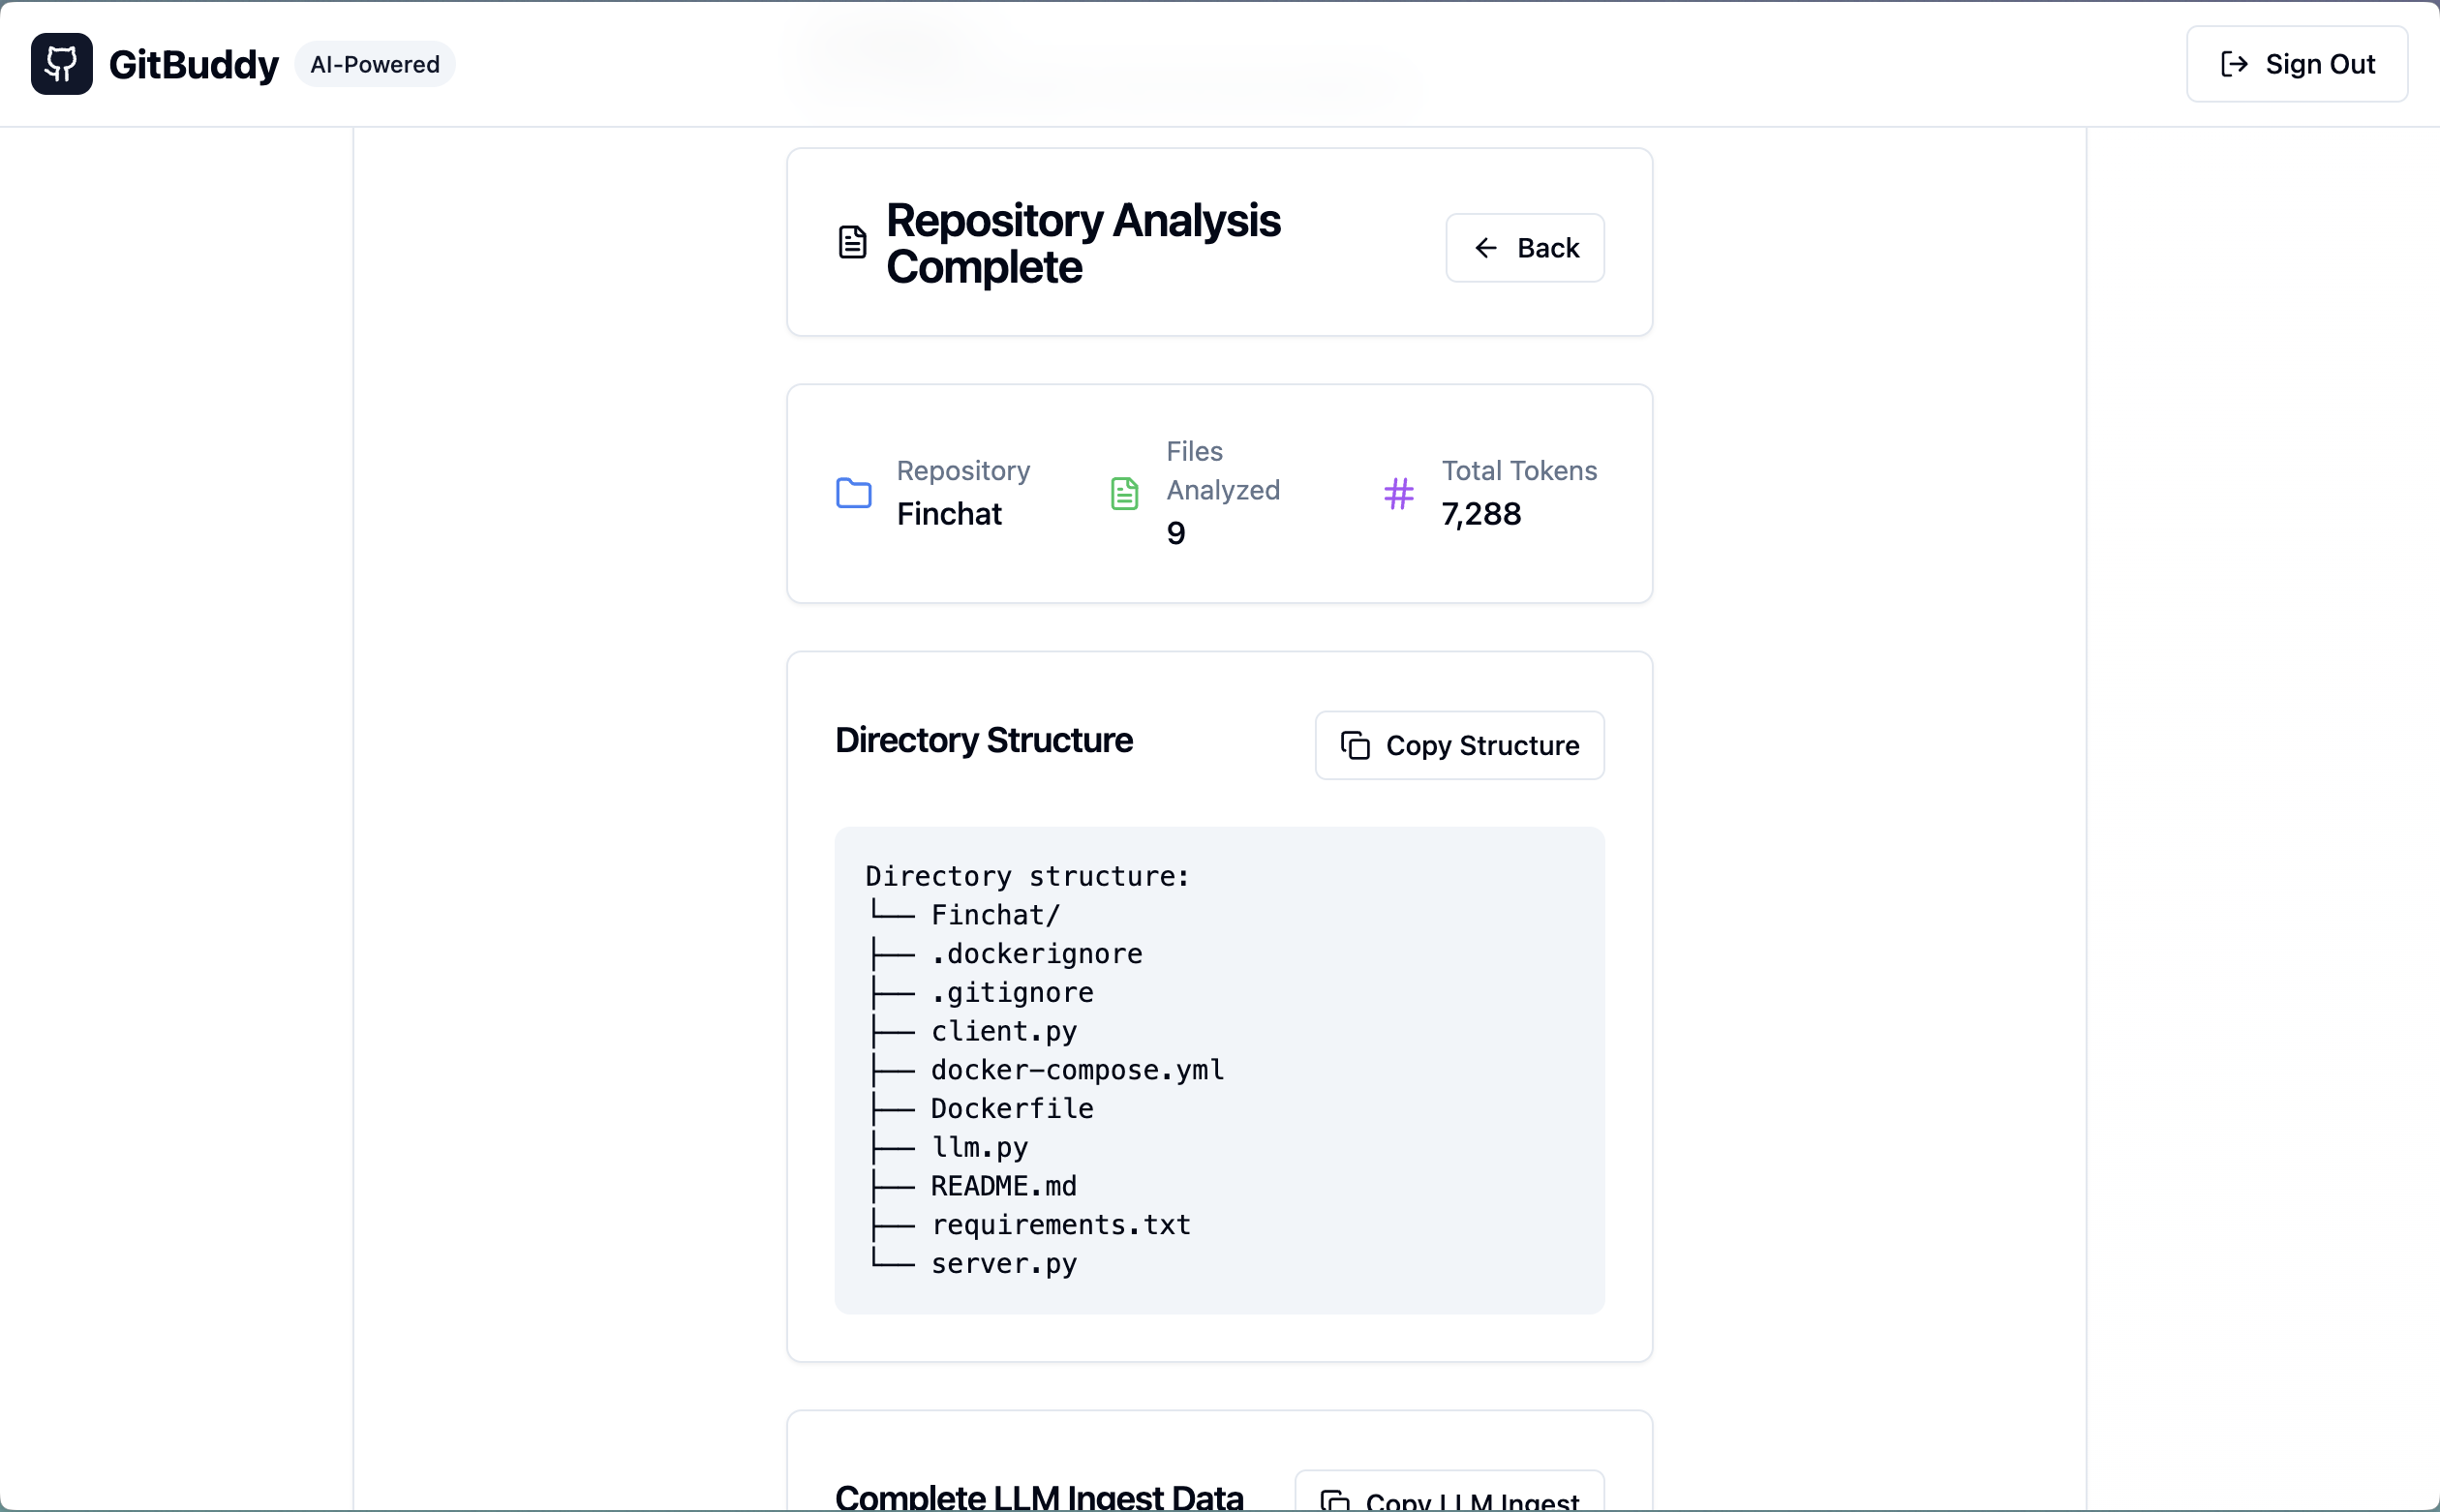Click the document icon beside Repository Analysis Complete
Screen dimensions: 2440x1512
coord(852,242)
